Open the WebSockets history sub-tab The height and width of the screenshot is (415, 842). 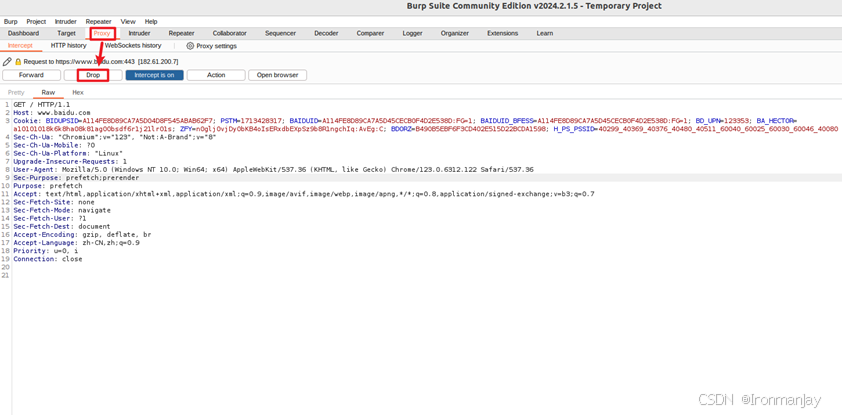click(x=133, y=46)
